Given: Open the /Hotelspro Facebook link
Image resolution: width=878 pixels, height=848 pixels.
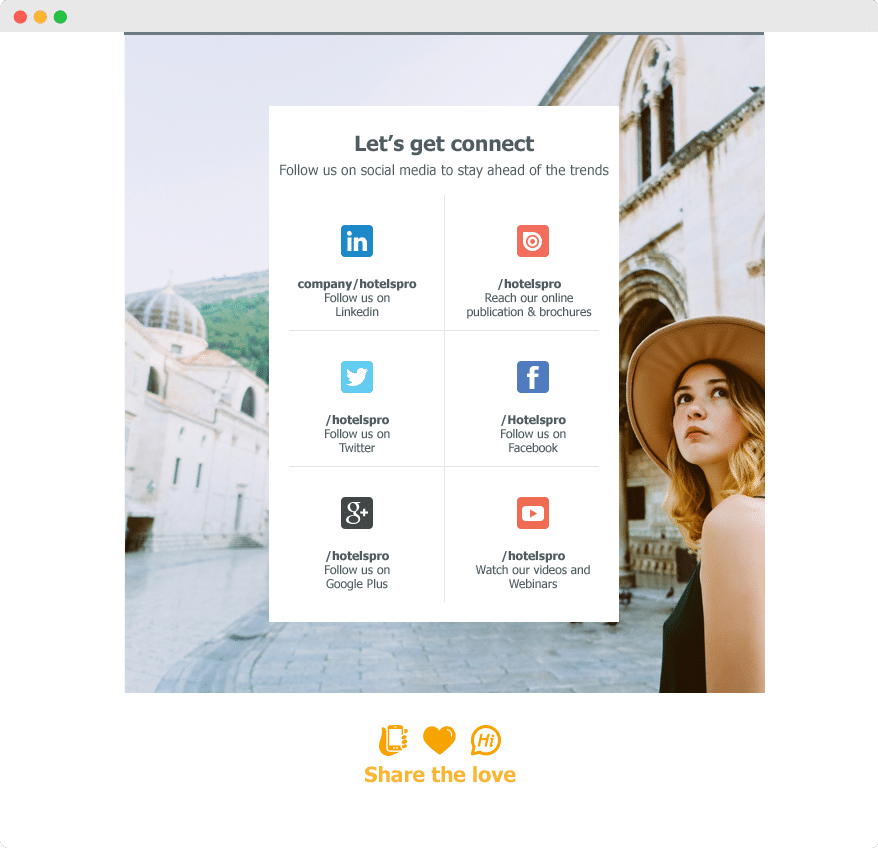Looking at the screenshot, I should [533, 420].
